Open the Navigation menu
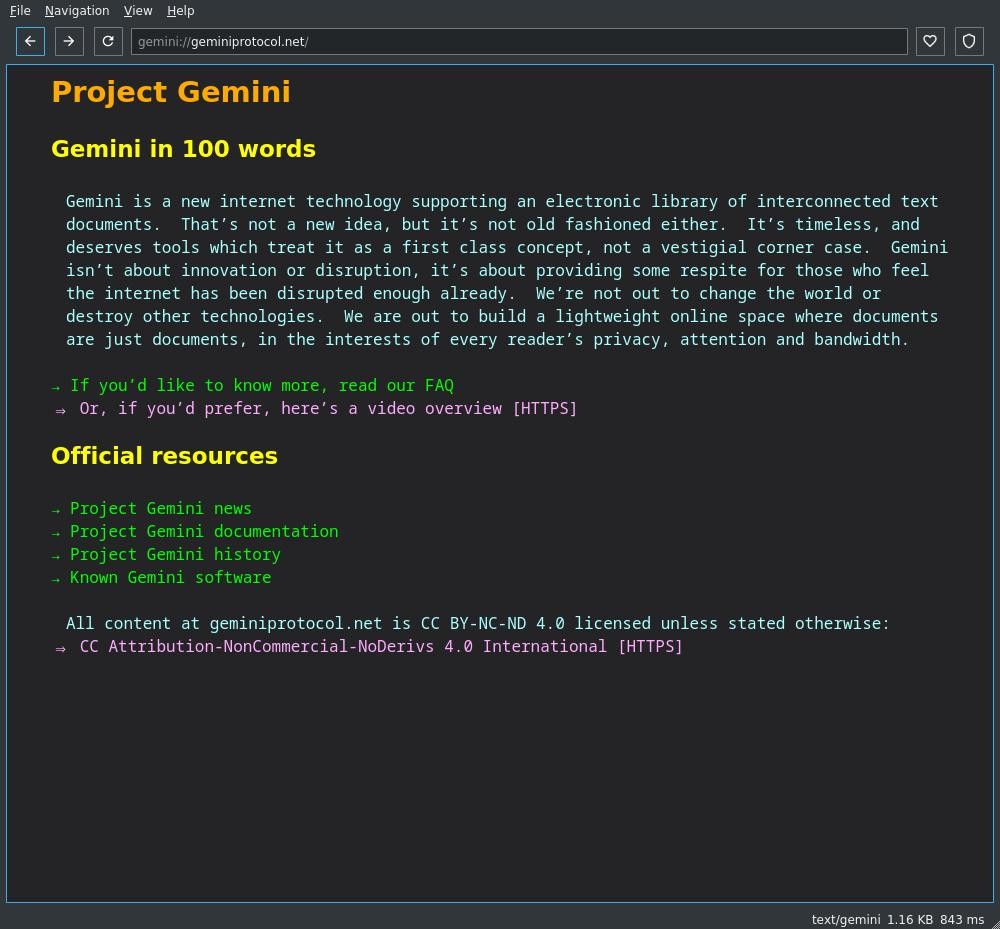 pyautogui.click(x=77, y=11)
